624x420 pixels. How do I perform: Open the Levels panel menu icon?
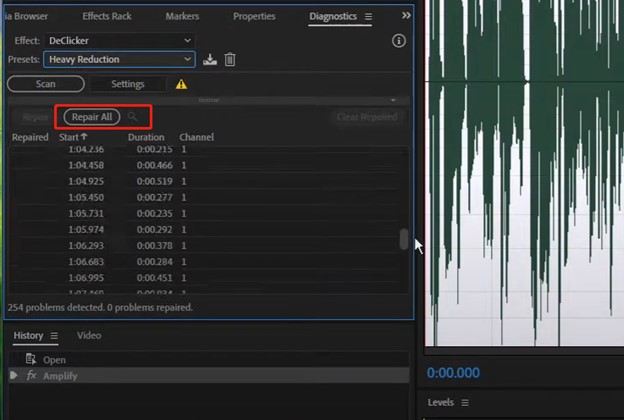pyautogui.click(x=462, y=403)
